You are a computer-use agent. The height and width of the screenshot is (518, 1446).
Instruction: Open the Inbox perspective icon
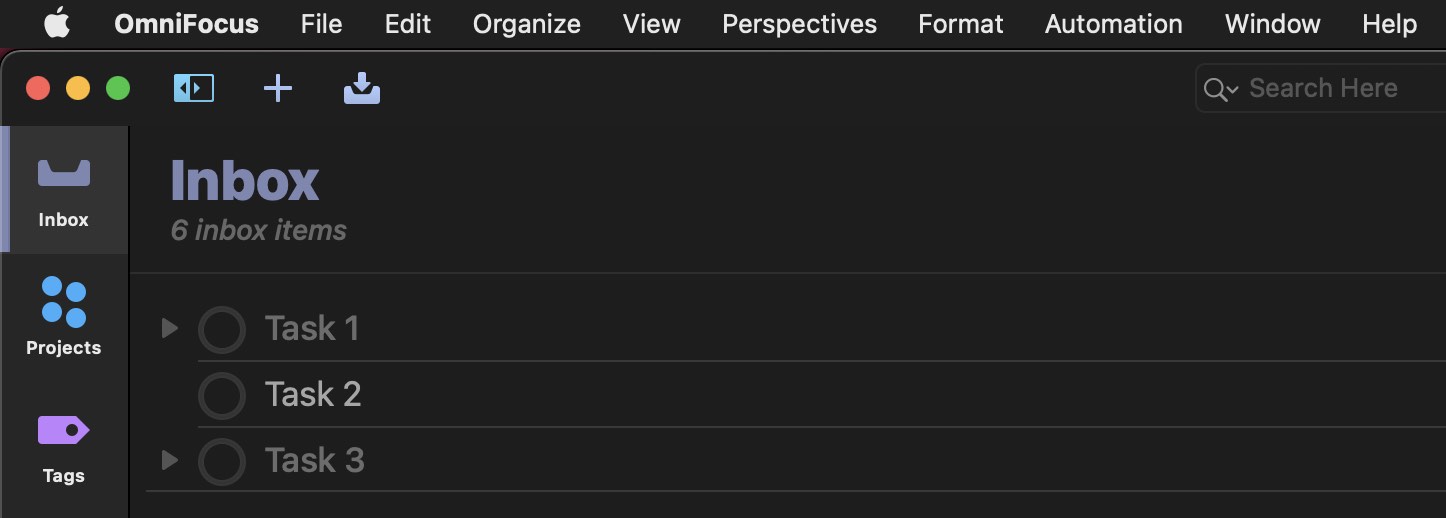coord(64,190)
